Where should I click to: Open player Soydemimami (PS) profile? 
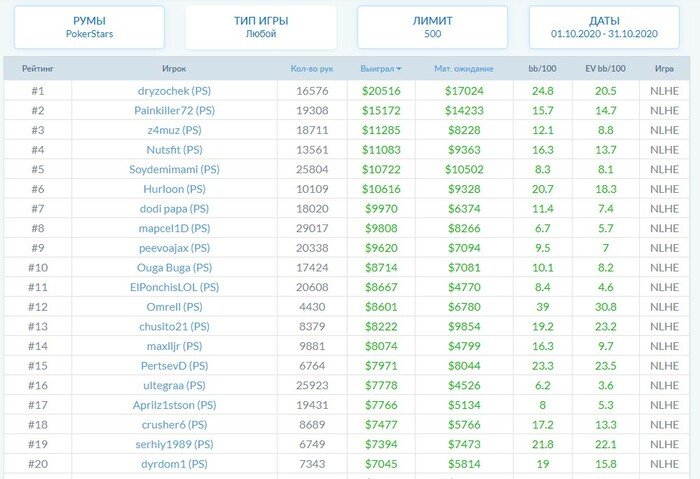point(174,169)
